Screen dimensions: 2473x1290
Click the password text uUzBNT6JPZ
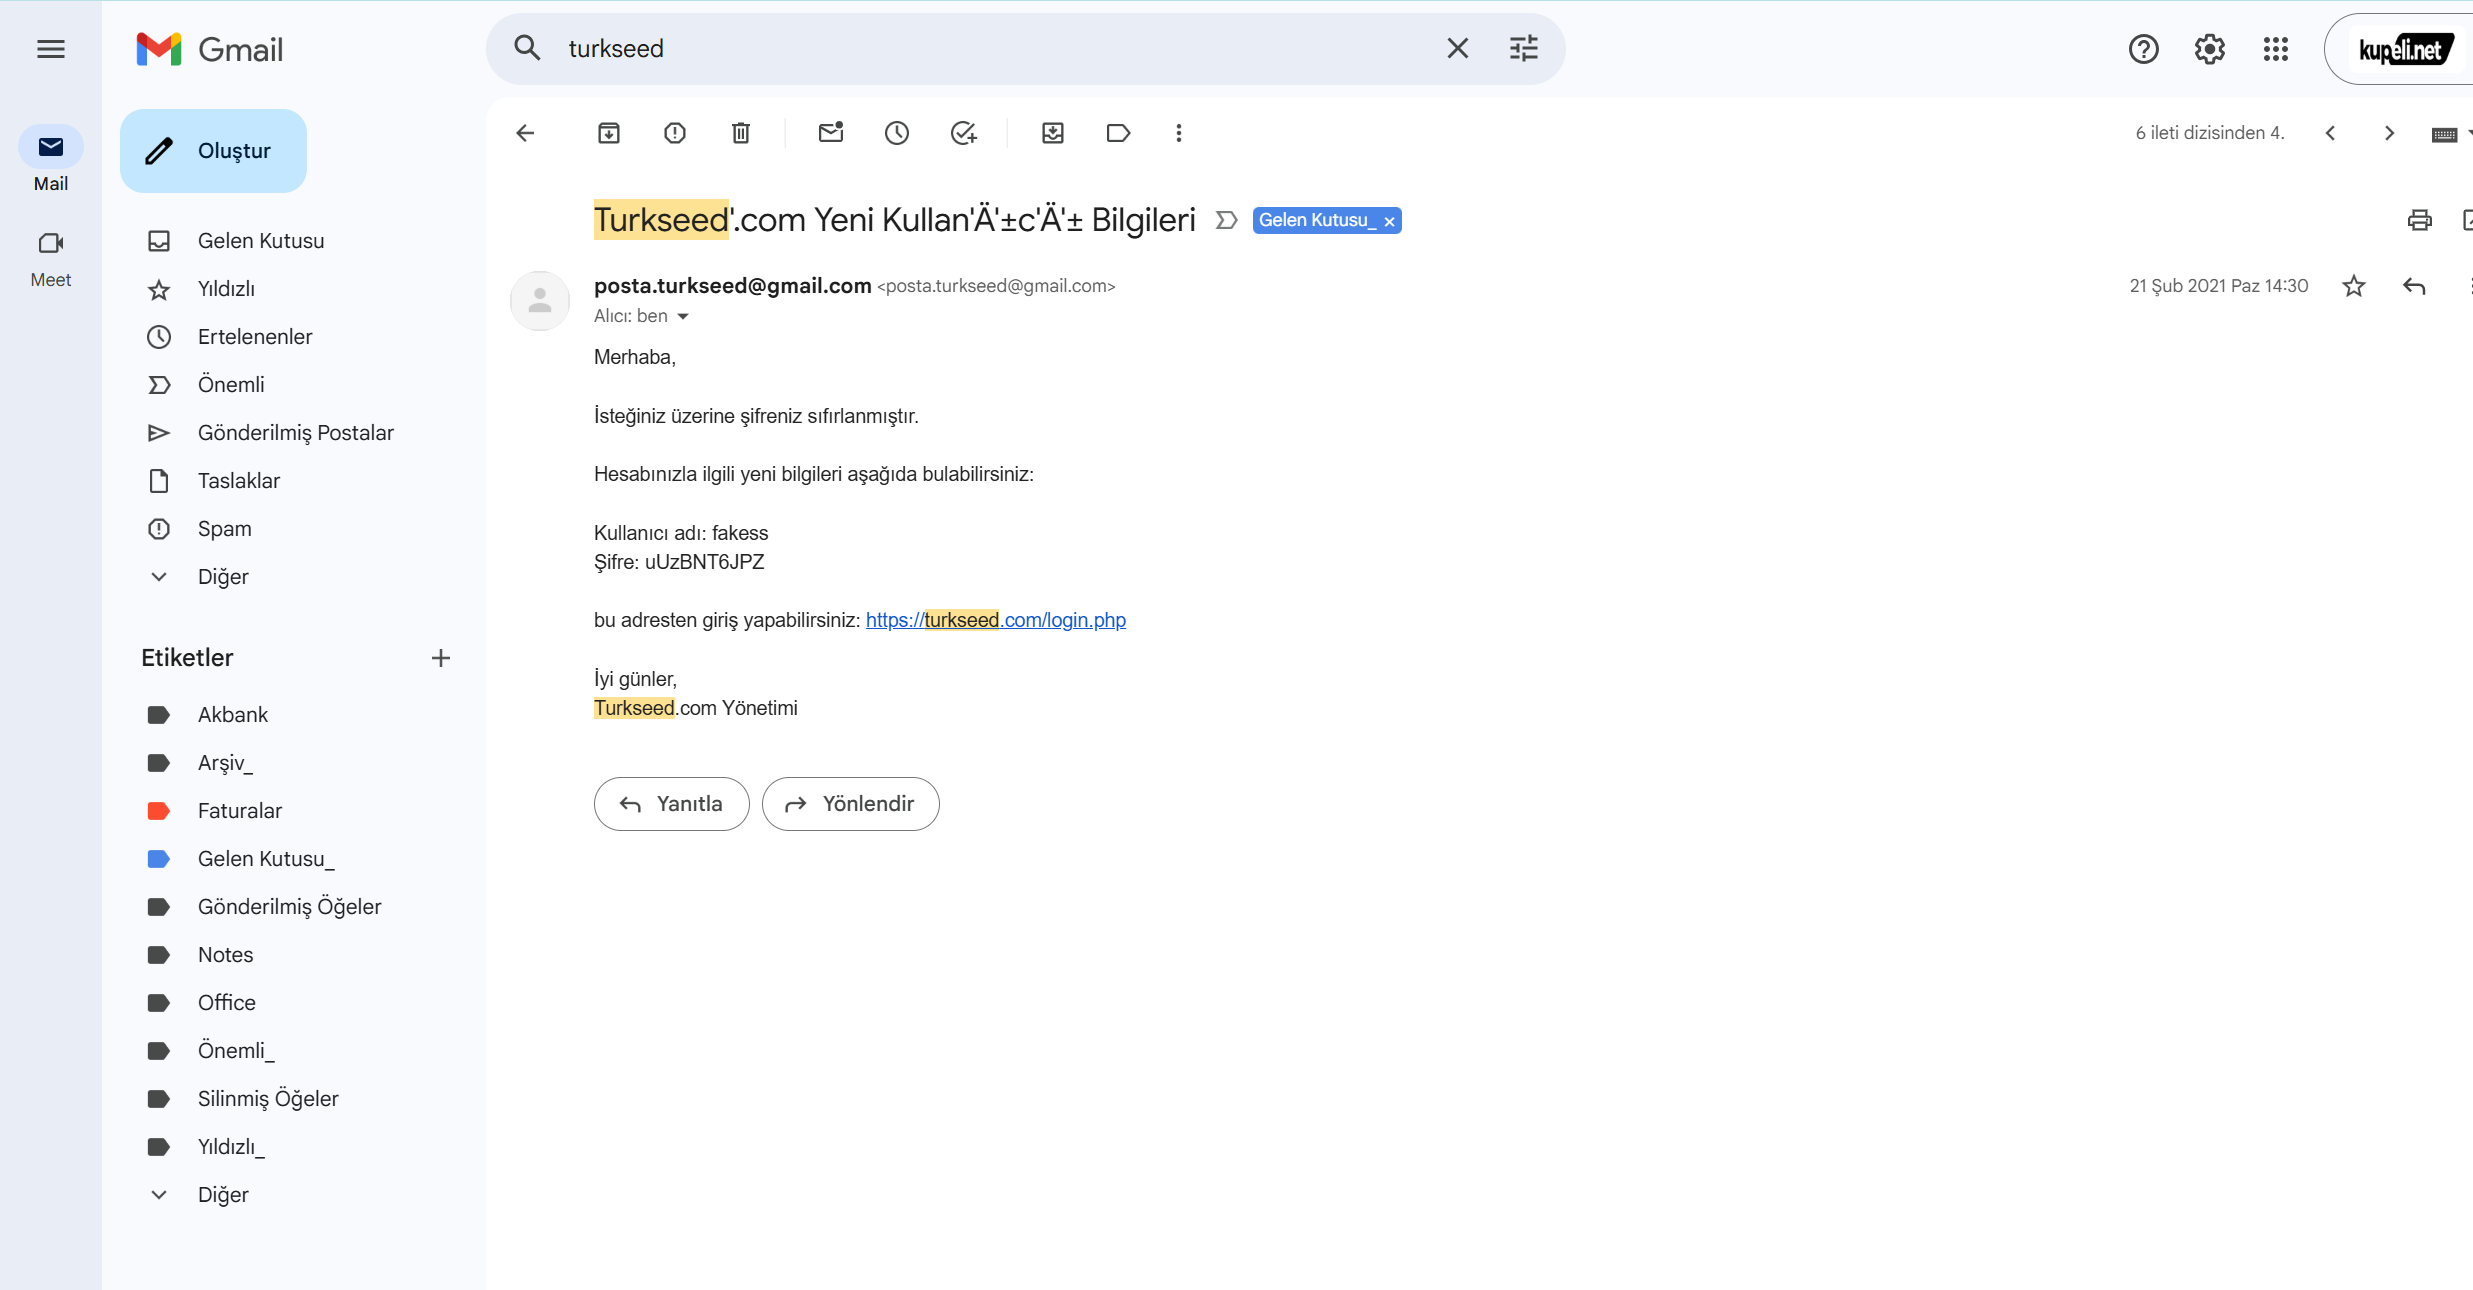(704, 562)
